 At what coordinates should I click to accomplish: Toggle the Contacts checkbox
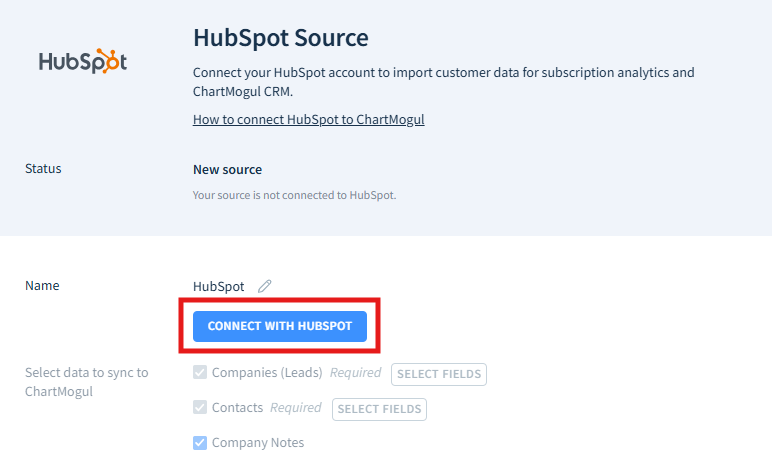pos(200,407)
